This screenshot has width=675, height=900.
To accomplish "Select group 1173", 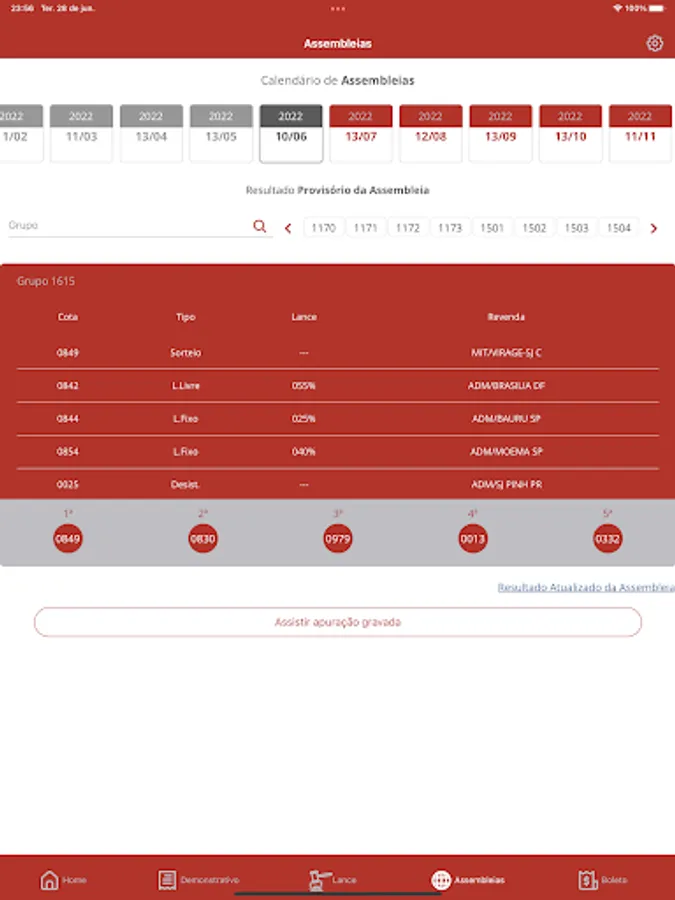I will tap(450, 228).
